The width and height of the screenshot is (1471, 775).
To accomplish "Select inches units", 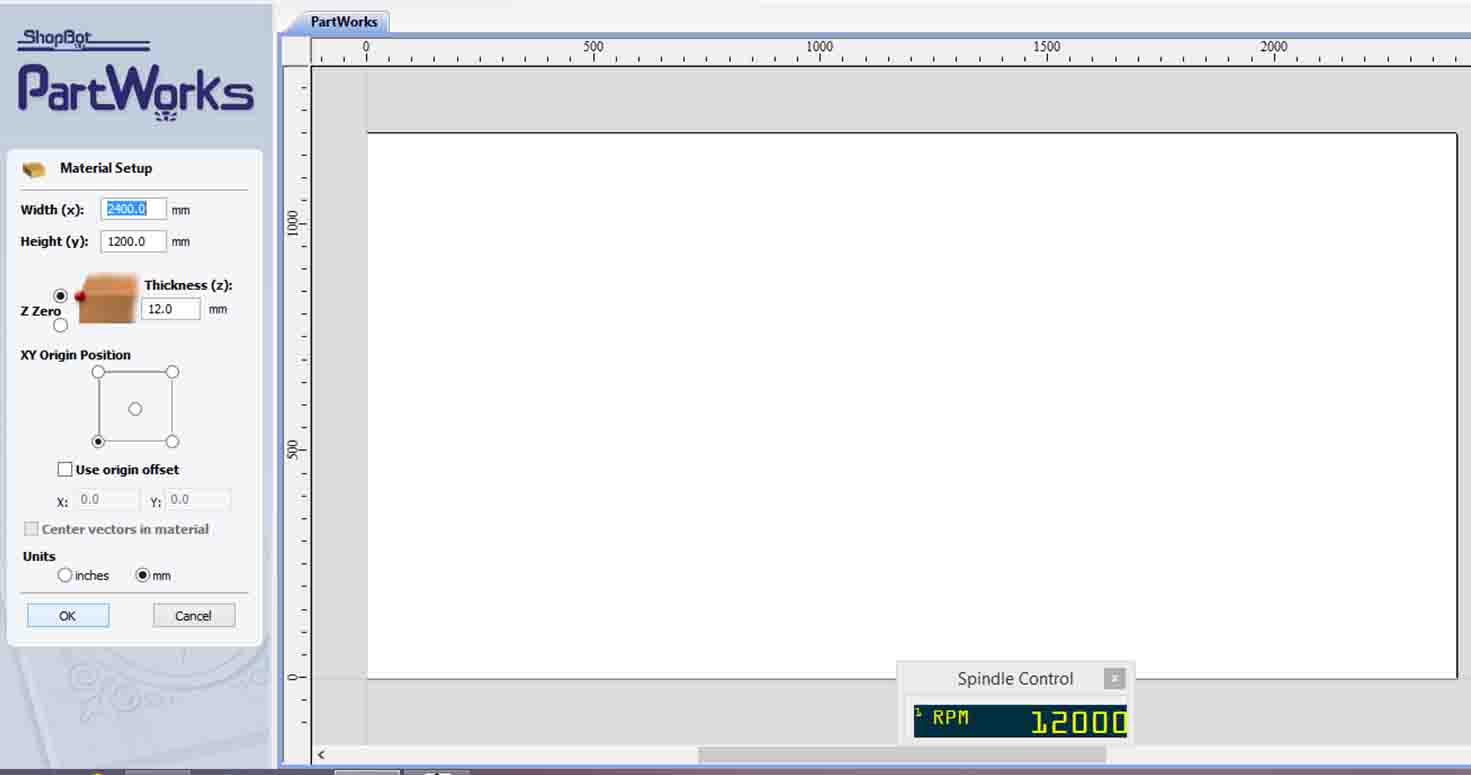I will point(65,575).
